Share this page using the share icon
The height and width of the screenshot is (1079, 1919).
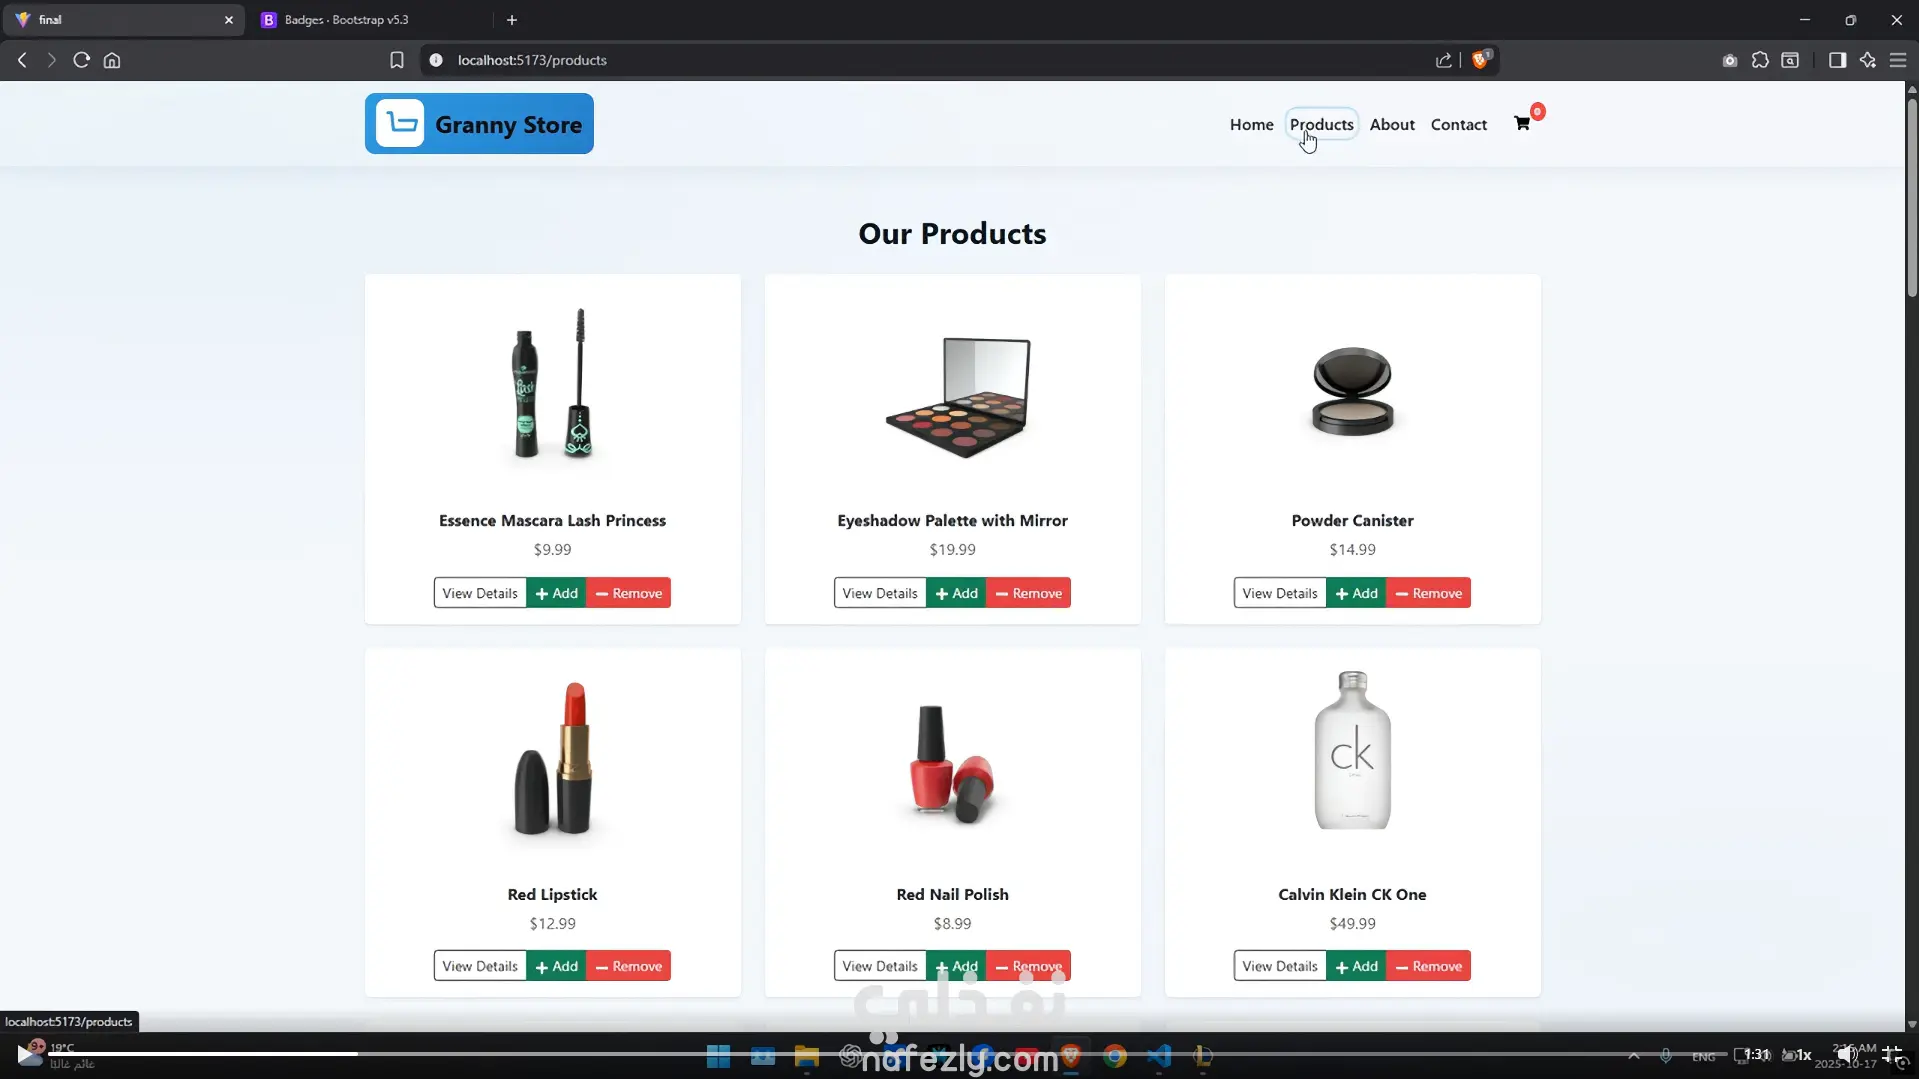click(1443, 60)
